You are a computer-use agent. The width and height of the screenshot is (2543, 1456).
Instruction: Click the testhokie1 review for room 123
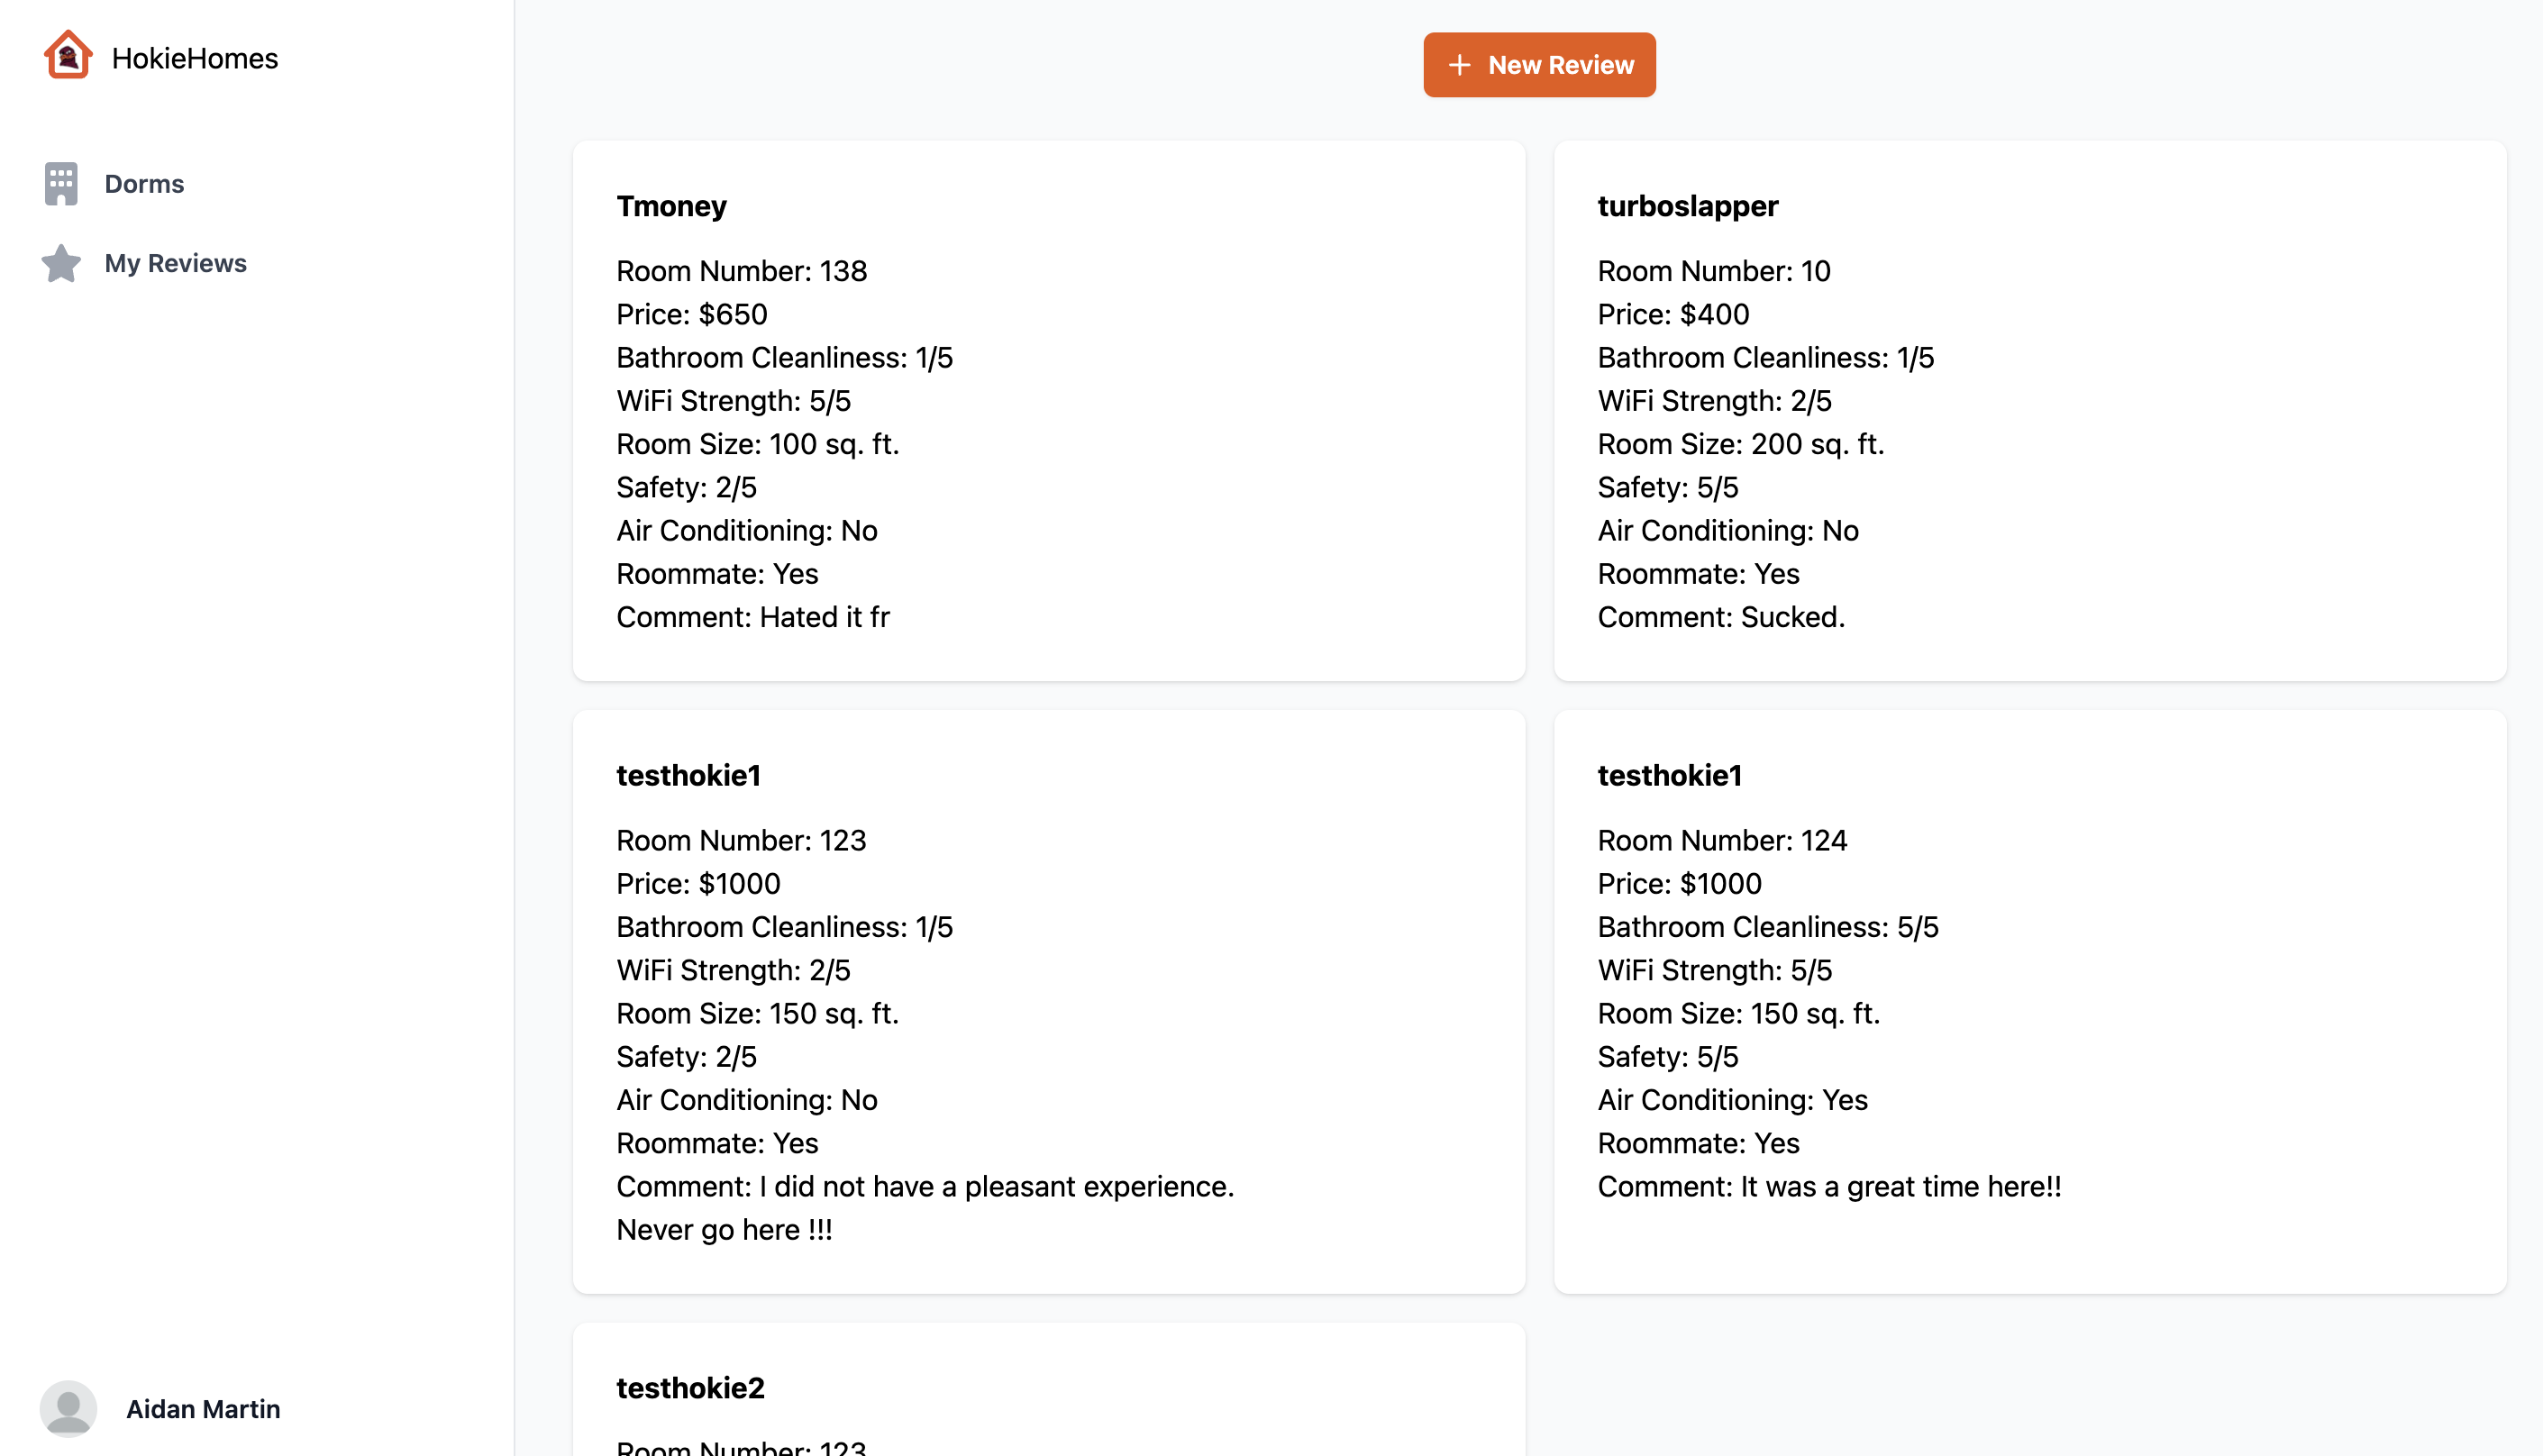[x=1048, y=1000]
